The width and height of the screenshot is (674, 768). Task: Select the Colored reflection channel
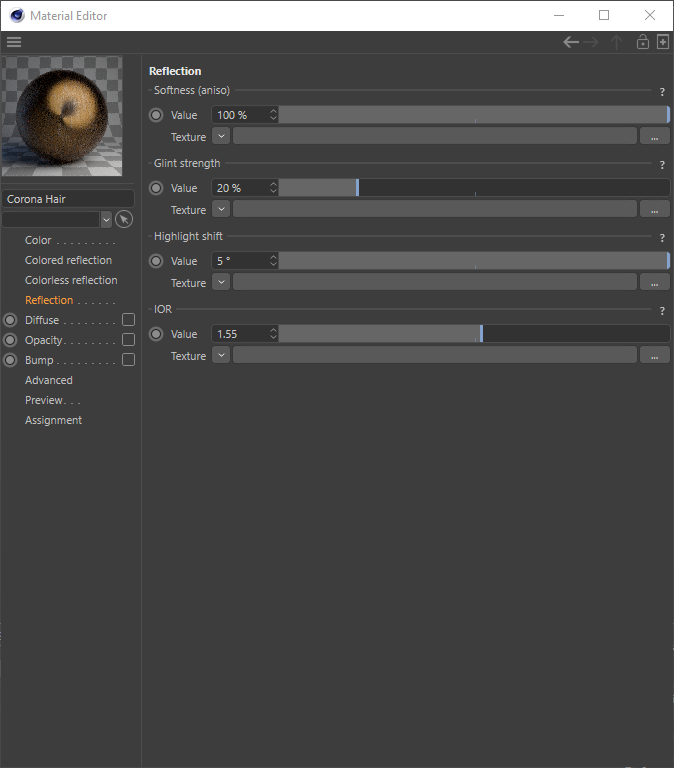tap(69, 260)
